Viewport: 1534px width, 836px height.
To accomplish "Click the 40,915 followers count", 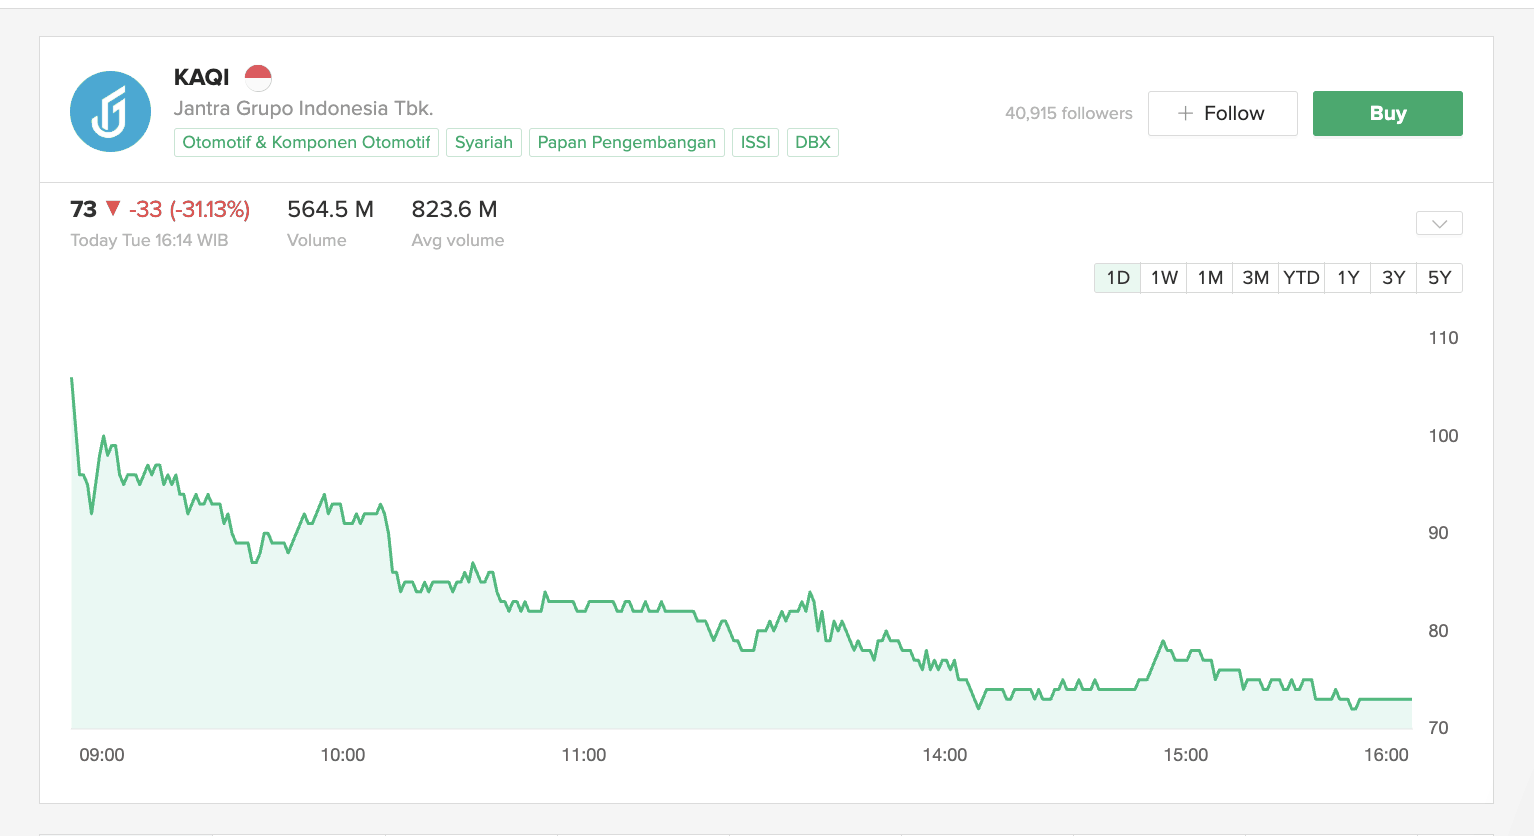I will pos(1069,113).
